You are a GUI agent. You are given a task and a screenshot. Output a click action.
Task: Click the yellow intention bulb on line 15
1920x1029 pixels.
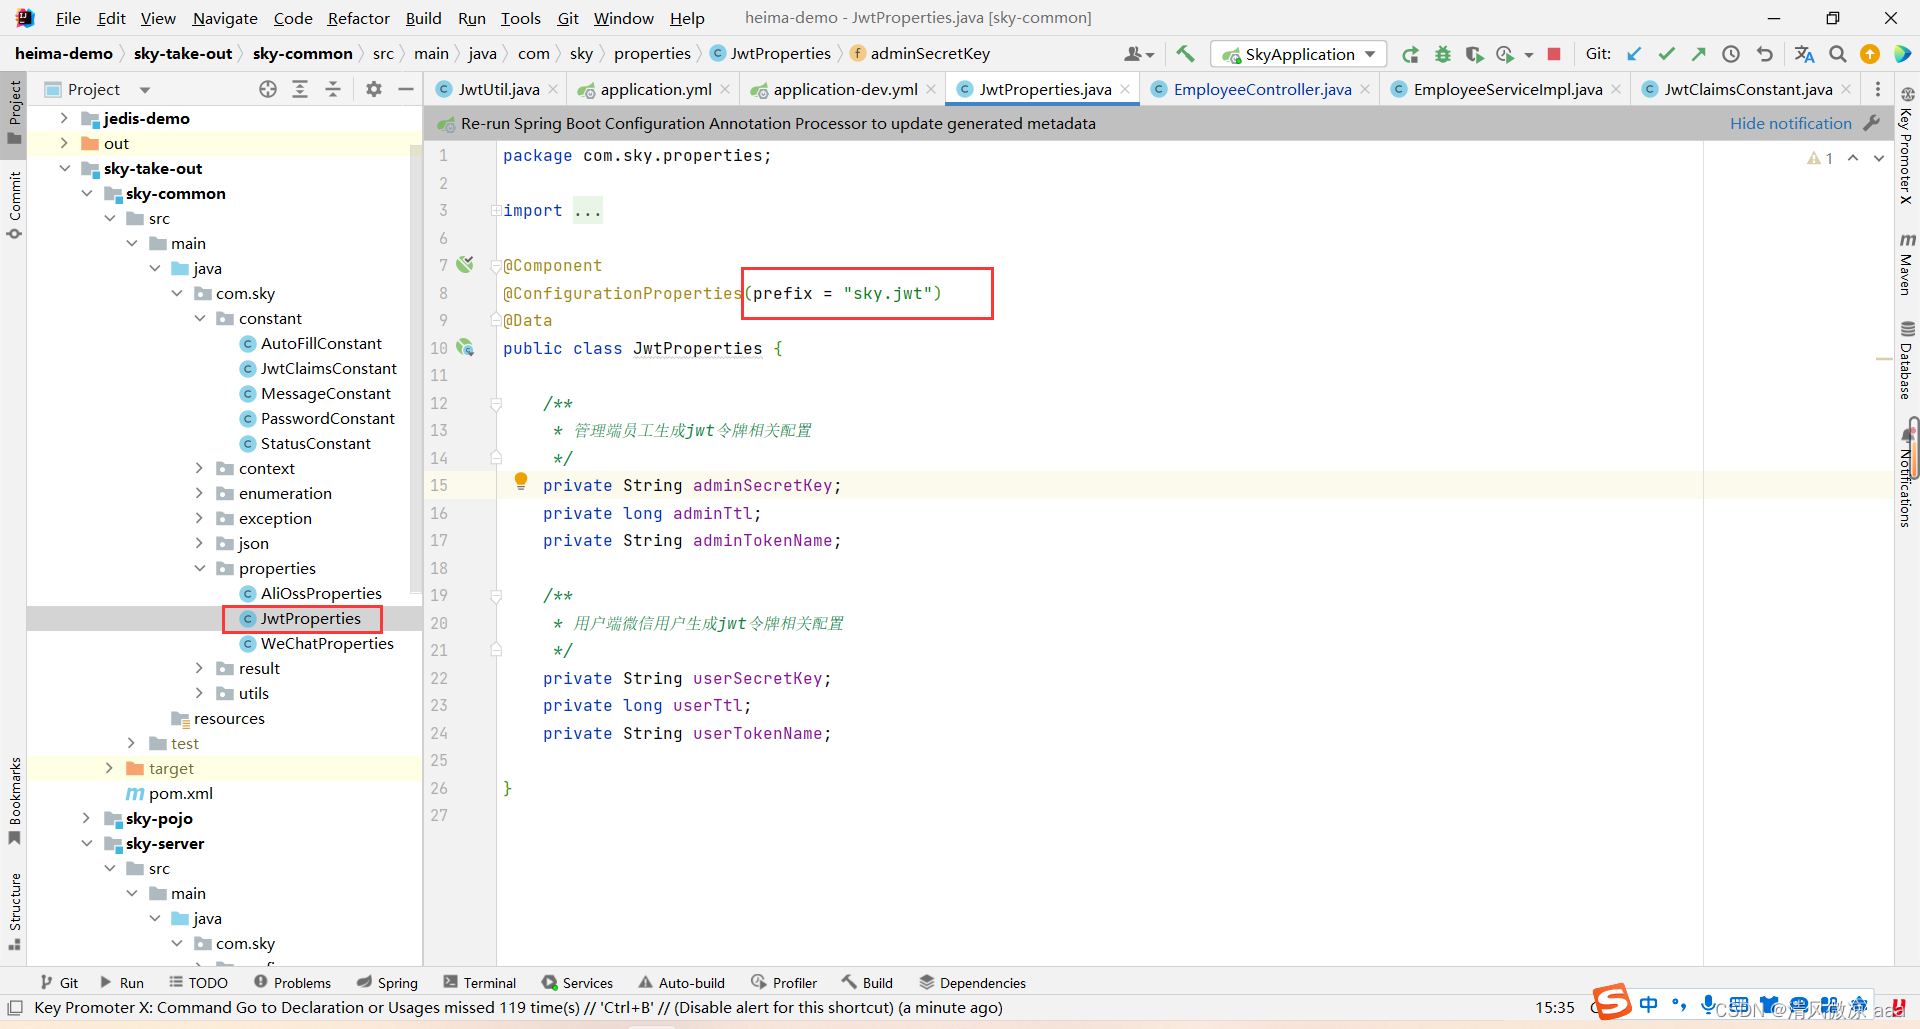click(520, 481)
